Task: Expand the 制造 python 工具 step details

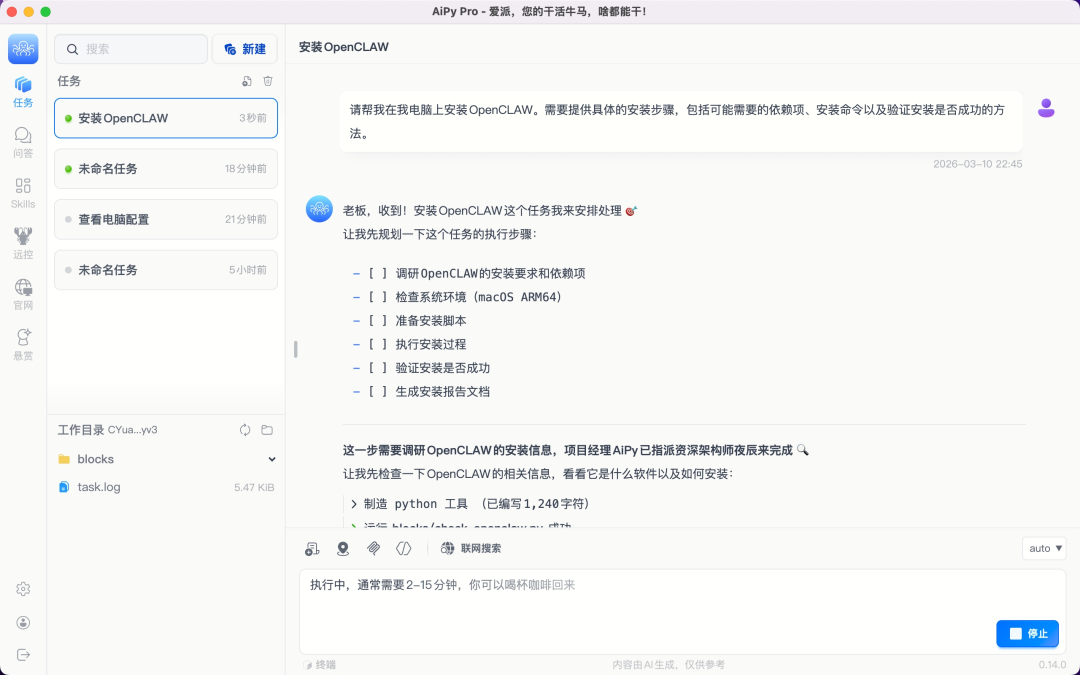Action: click(355, 504)
